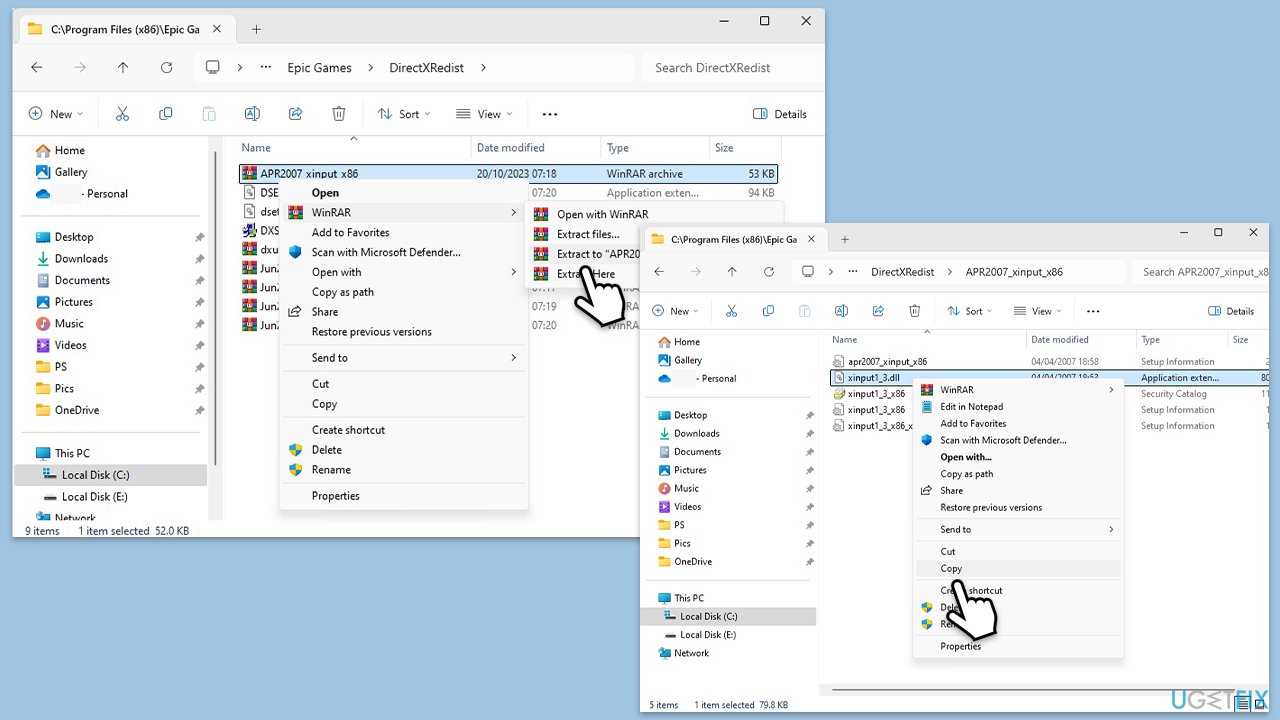Open the See more (…) menu in the DirectXRedist toolbar
Screen dimensions: 1280x720
[x=549, y=114]
